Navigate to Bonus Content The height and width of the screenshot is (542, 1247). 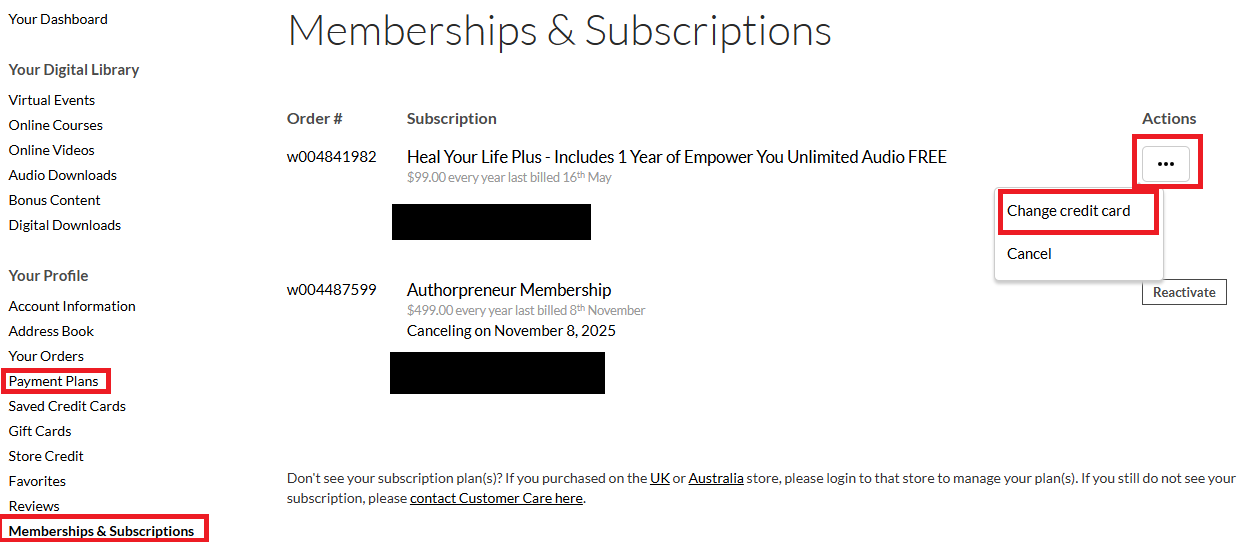52,200
